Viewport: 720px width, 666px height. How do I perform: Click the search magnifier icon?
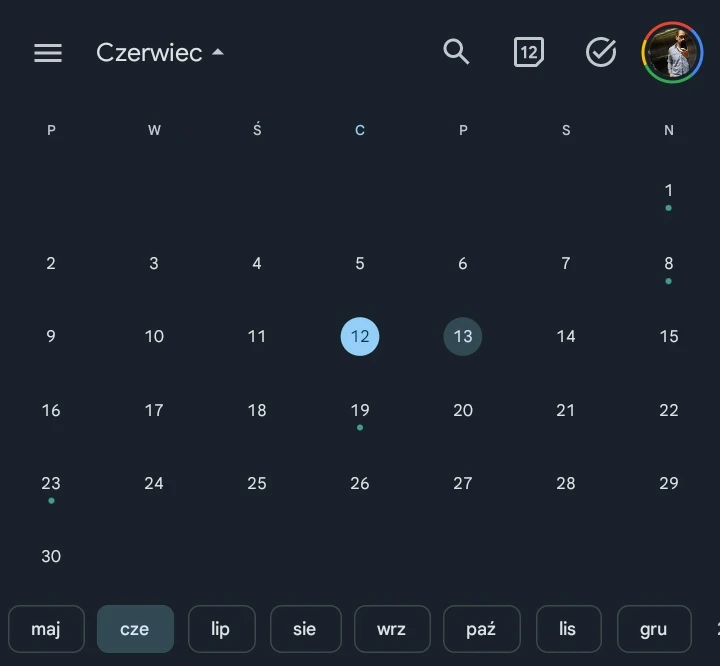coord(456,52)
